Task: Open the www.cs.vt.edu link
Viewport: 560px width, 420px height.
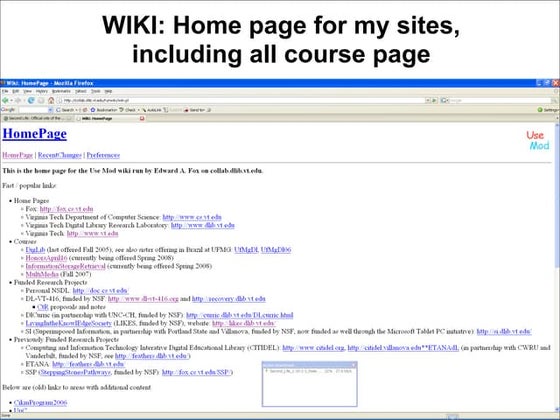Action: pyautogui.click(x=192, y=217)
